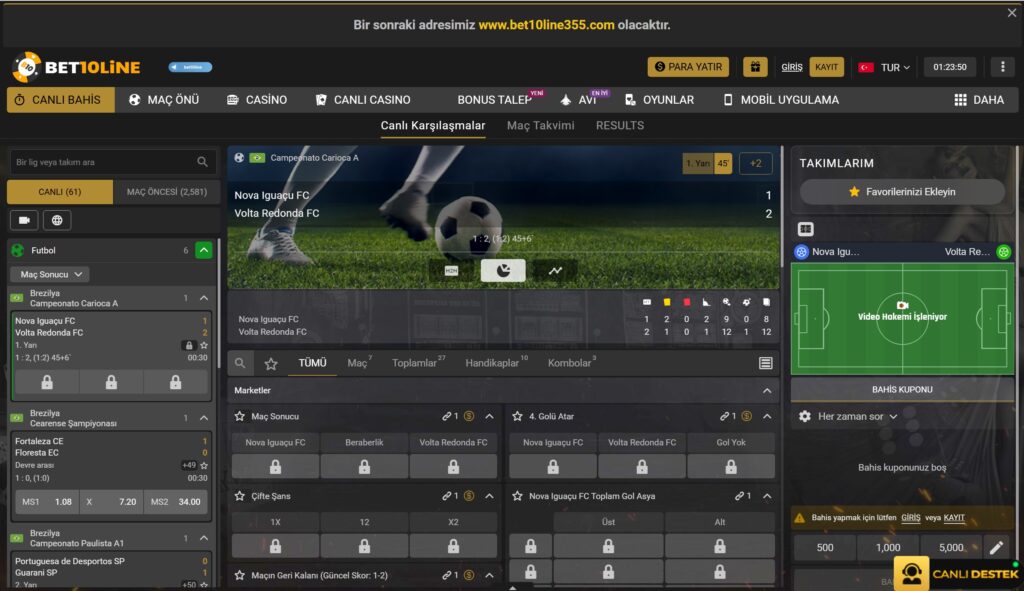The image size is (1024, 591).
Task: Filter live matches with video camera icon
Action: pos(24,220)
